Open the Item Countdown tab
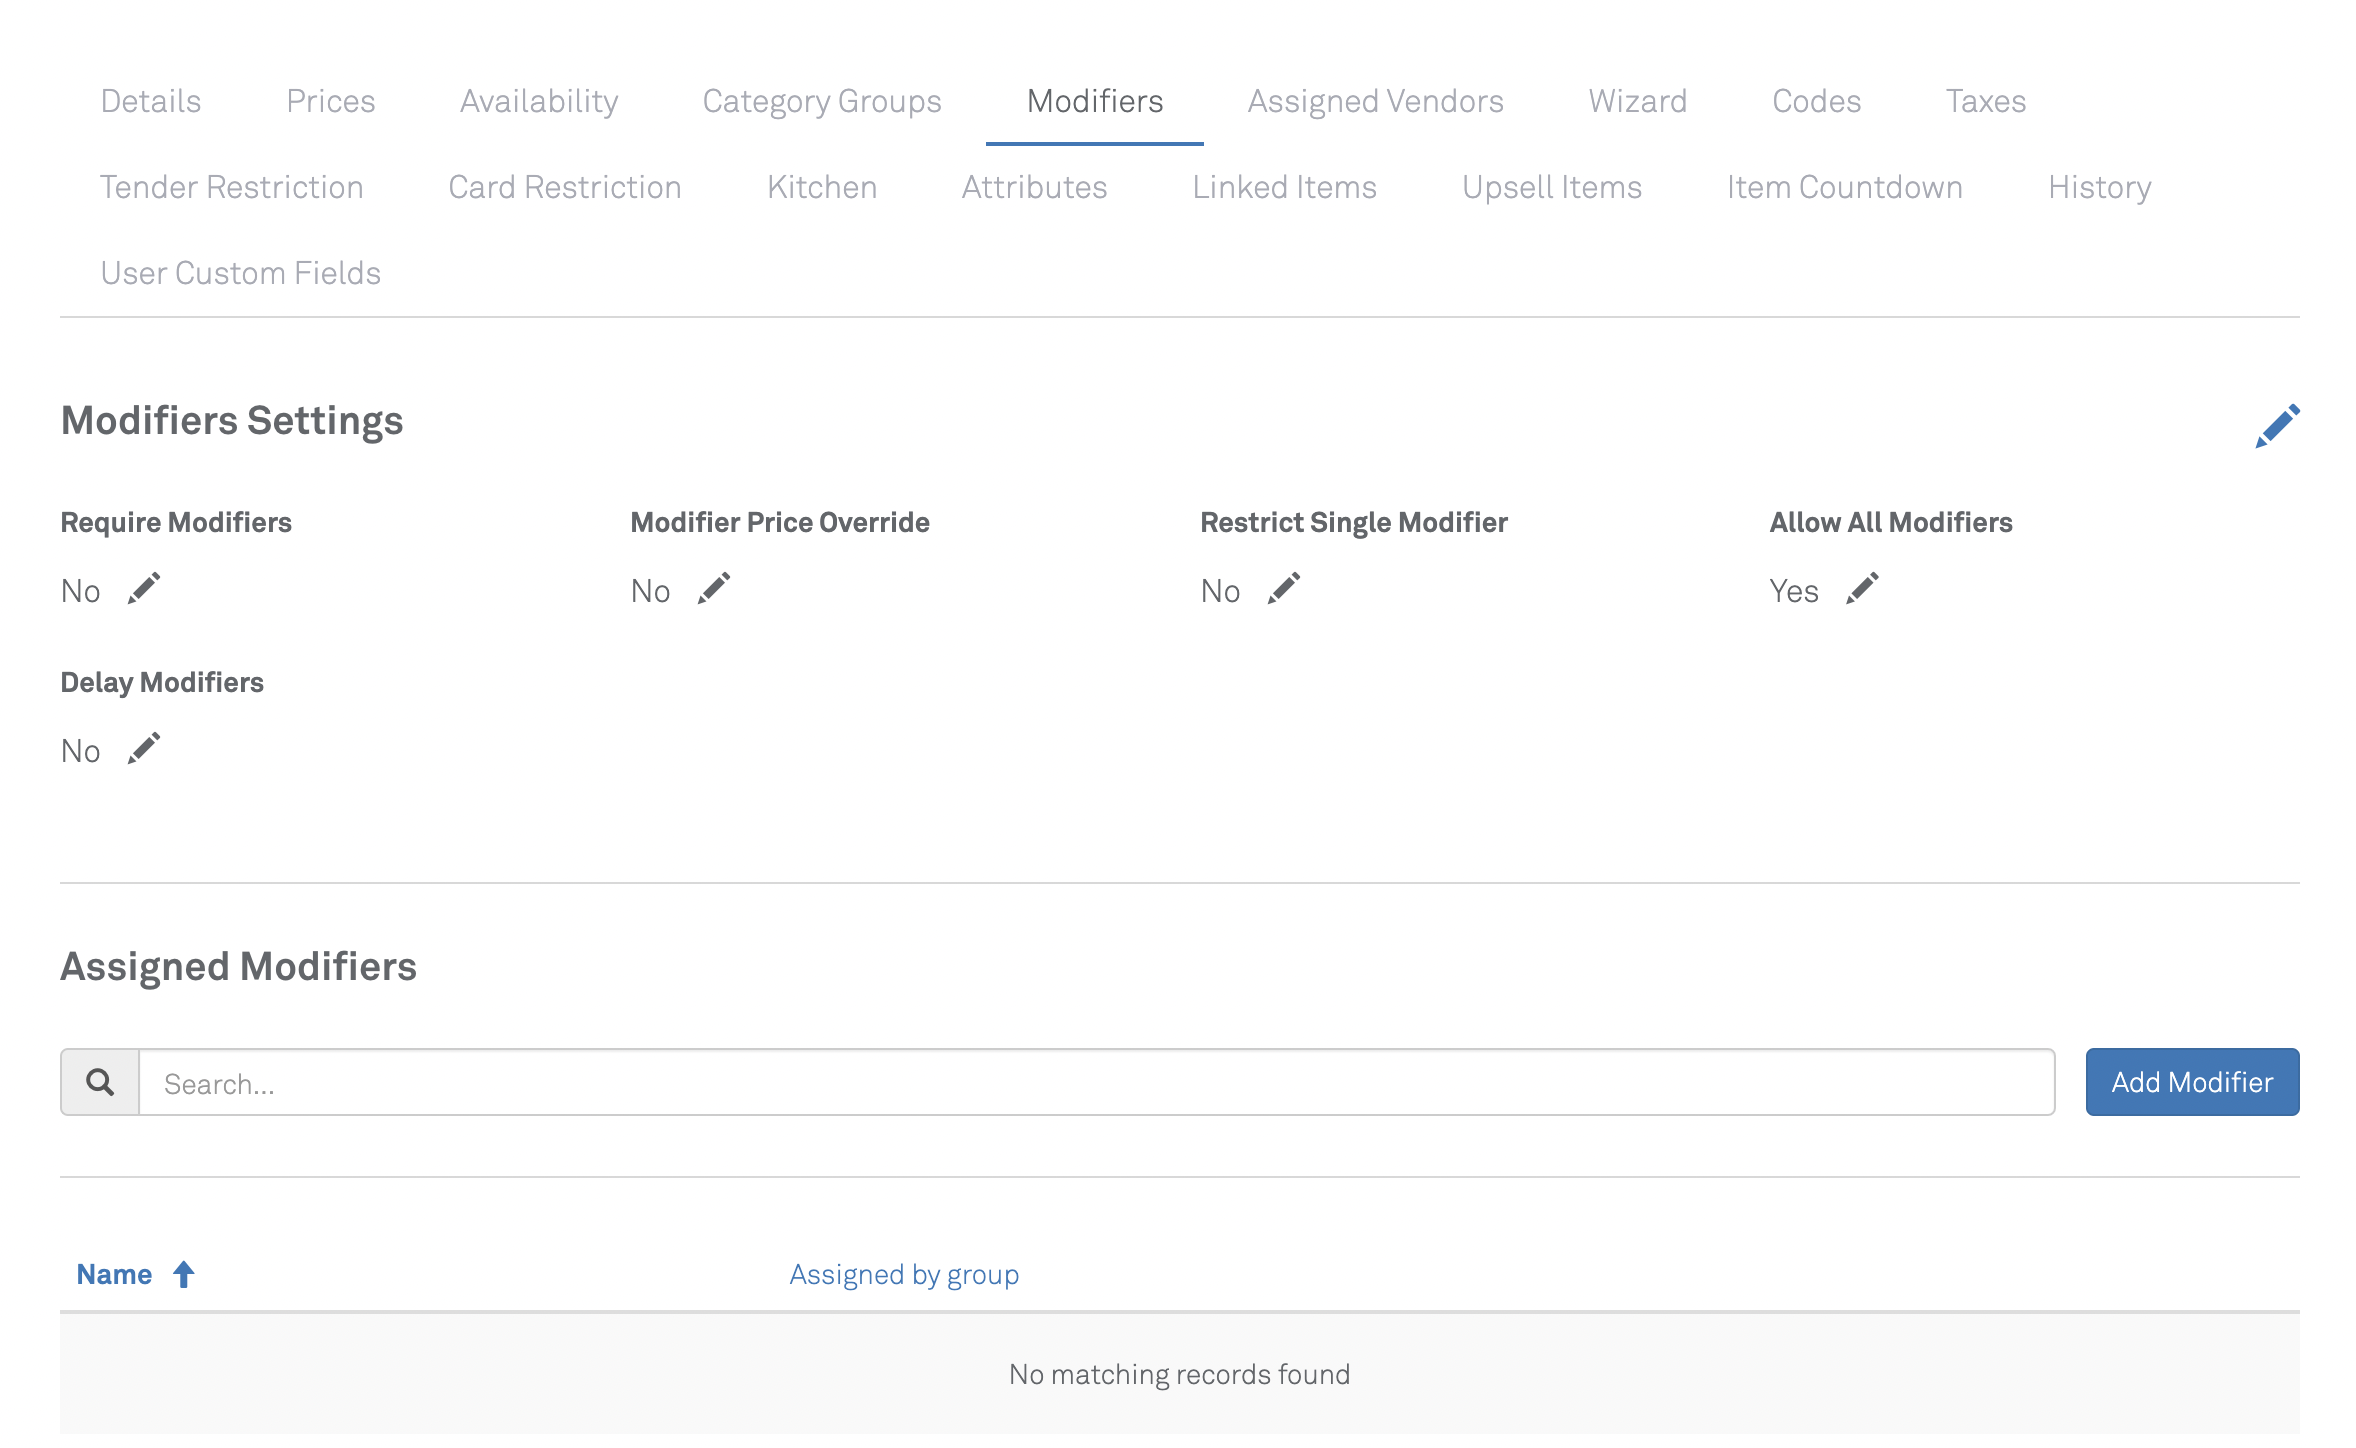2356x1448 pixels. pyautogui.click(x=1844, y=188)
